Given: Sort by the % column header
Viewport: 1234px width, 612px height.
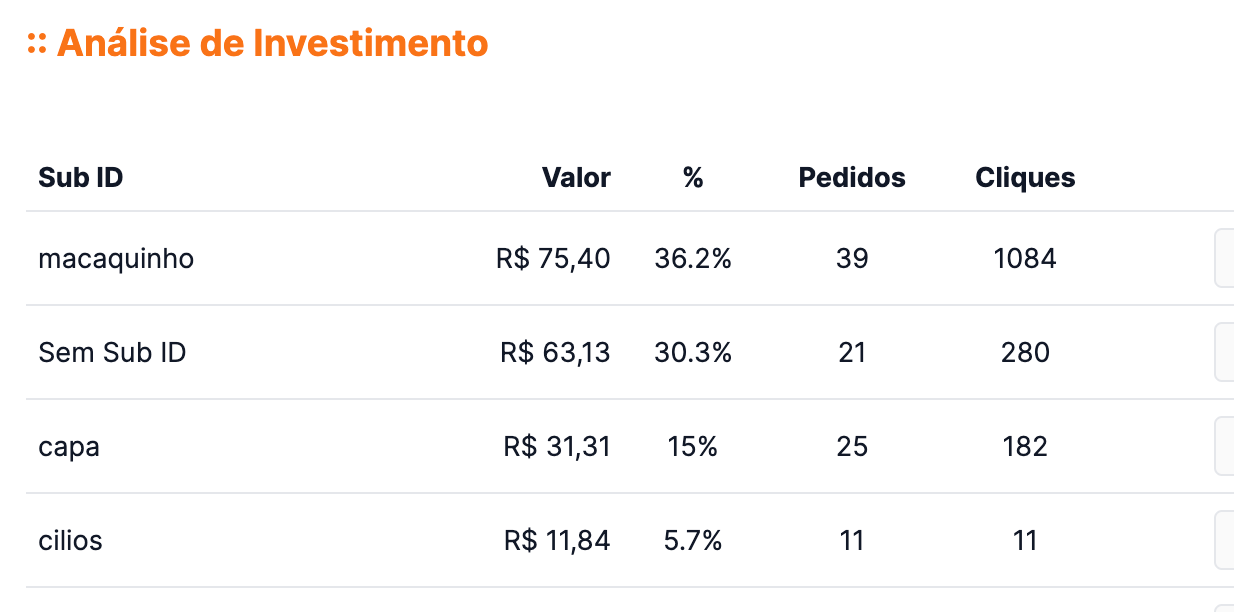Looking at the screenshot, I should (x=693, y=177).
